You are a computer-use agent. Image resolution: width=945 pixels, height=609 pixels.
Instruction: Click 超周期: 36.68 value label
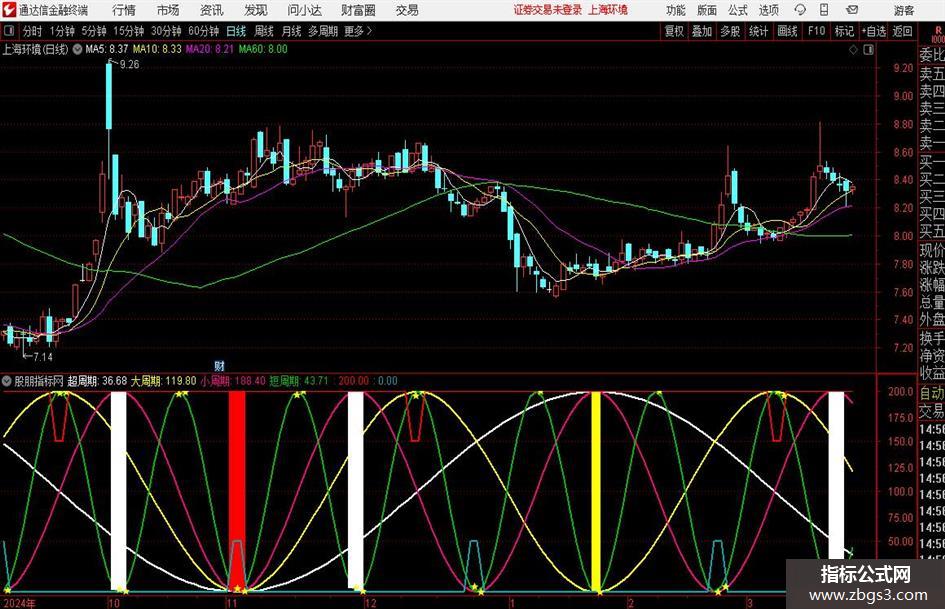(97, 381)
